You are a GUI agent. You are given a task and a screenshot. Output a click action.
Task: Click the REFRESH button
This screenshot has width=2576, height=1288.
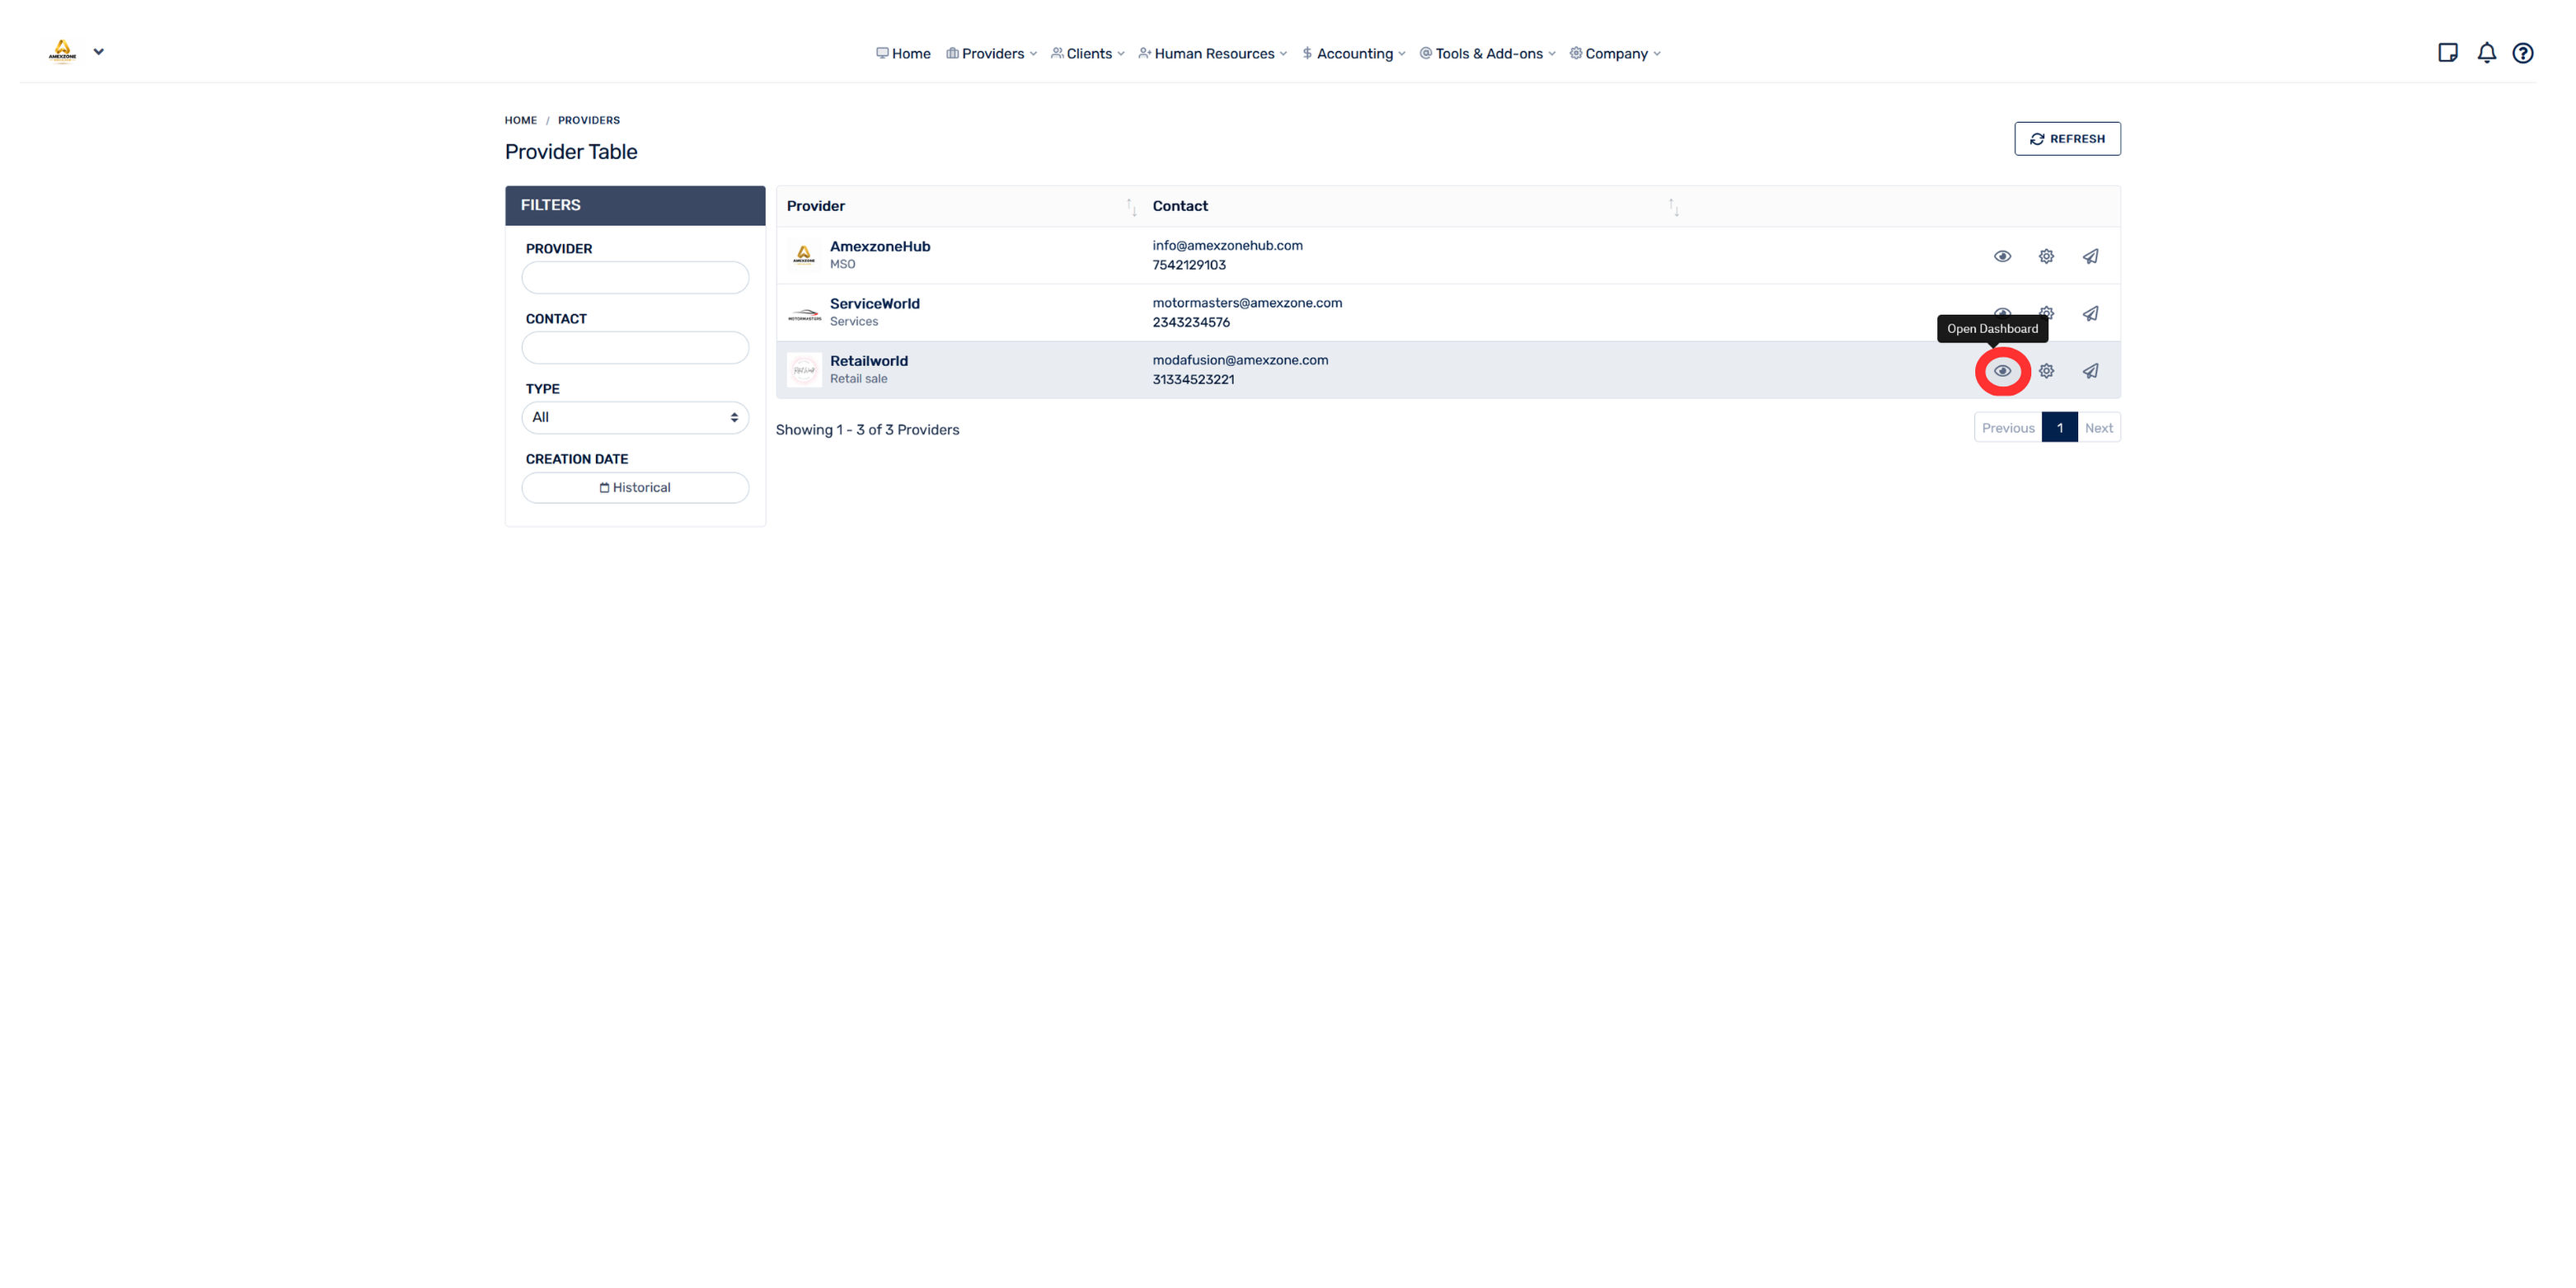click(2067, 139)
